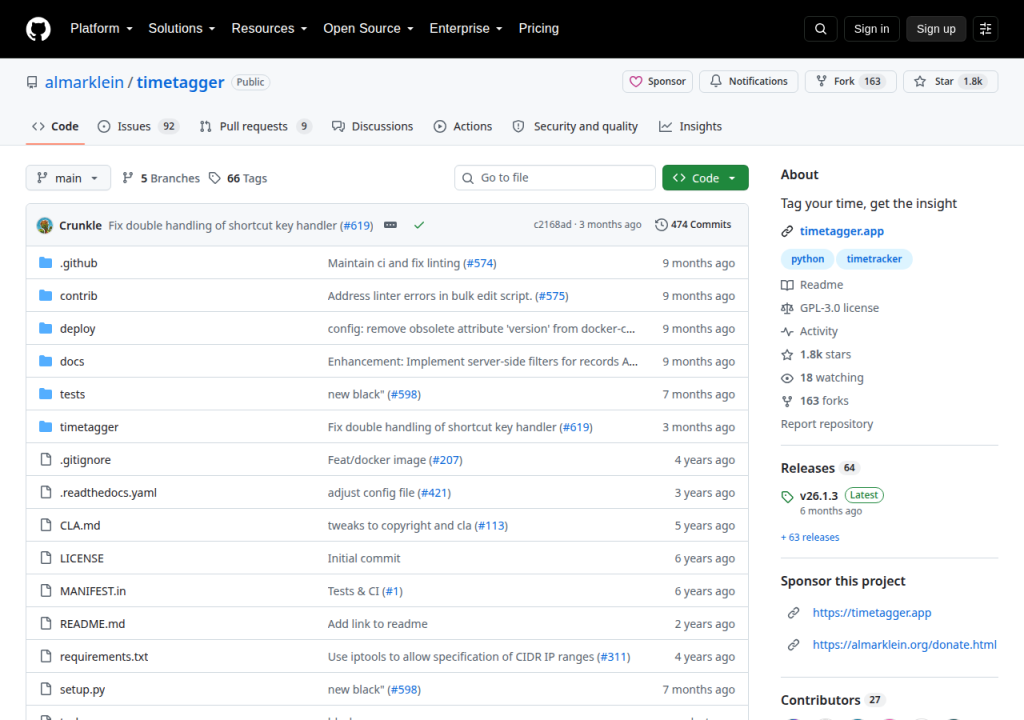Open the 18 watching list
The width and height of the screenshot is (1024, 720).
click(x=822, y=378)
